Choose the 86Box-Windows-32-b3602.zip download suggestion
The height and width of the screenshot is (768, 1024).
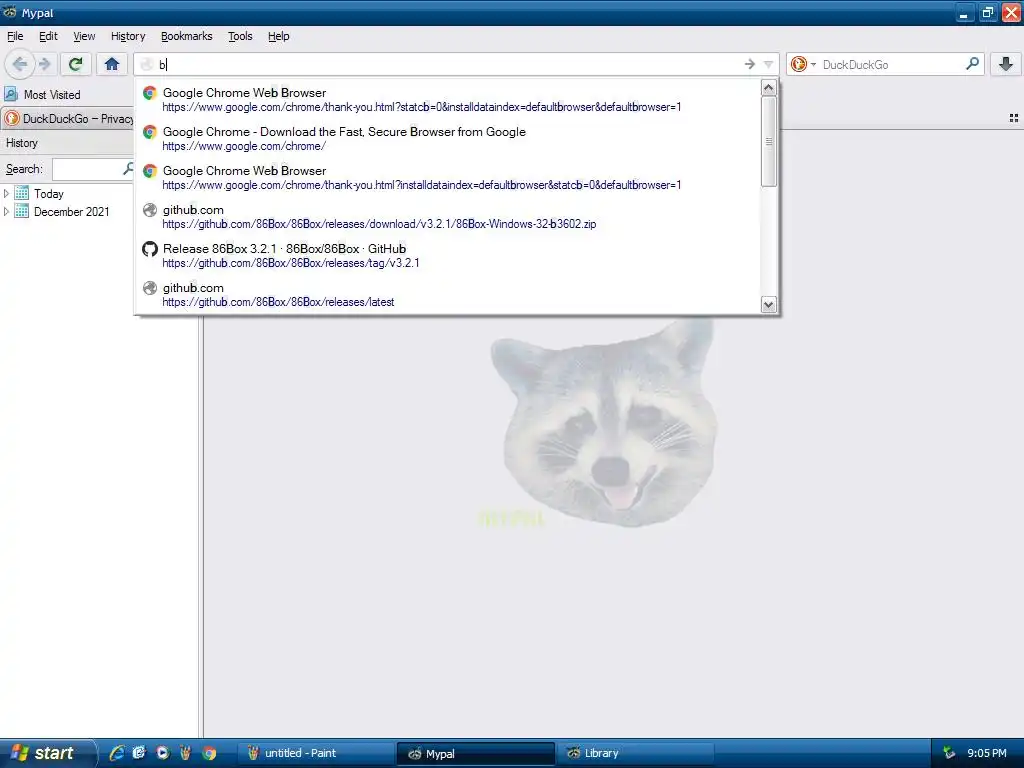(448, 217)
